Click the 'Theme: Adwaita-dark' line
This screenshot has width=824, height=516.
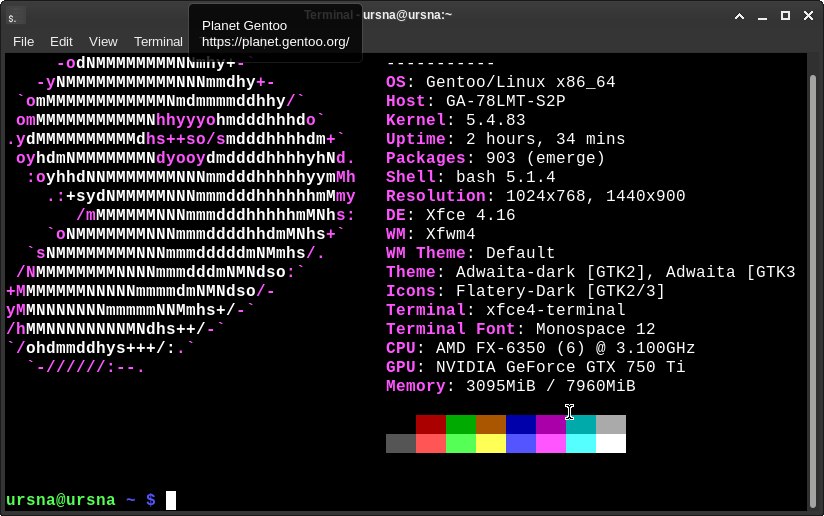591,272
